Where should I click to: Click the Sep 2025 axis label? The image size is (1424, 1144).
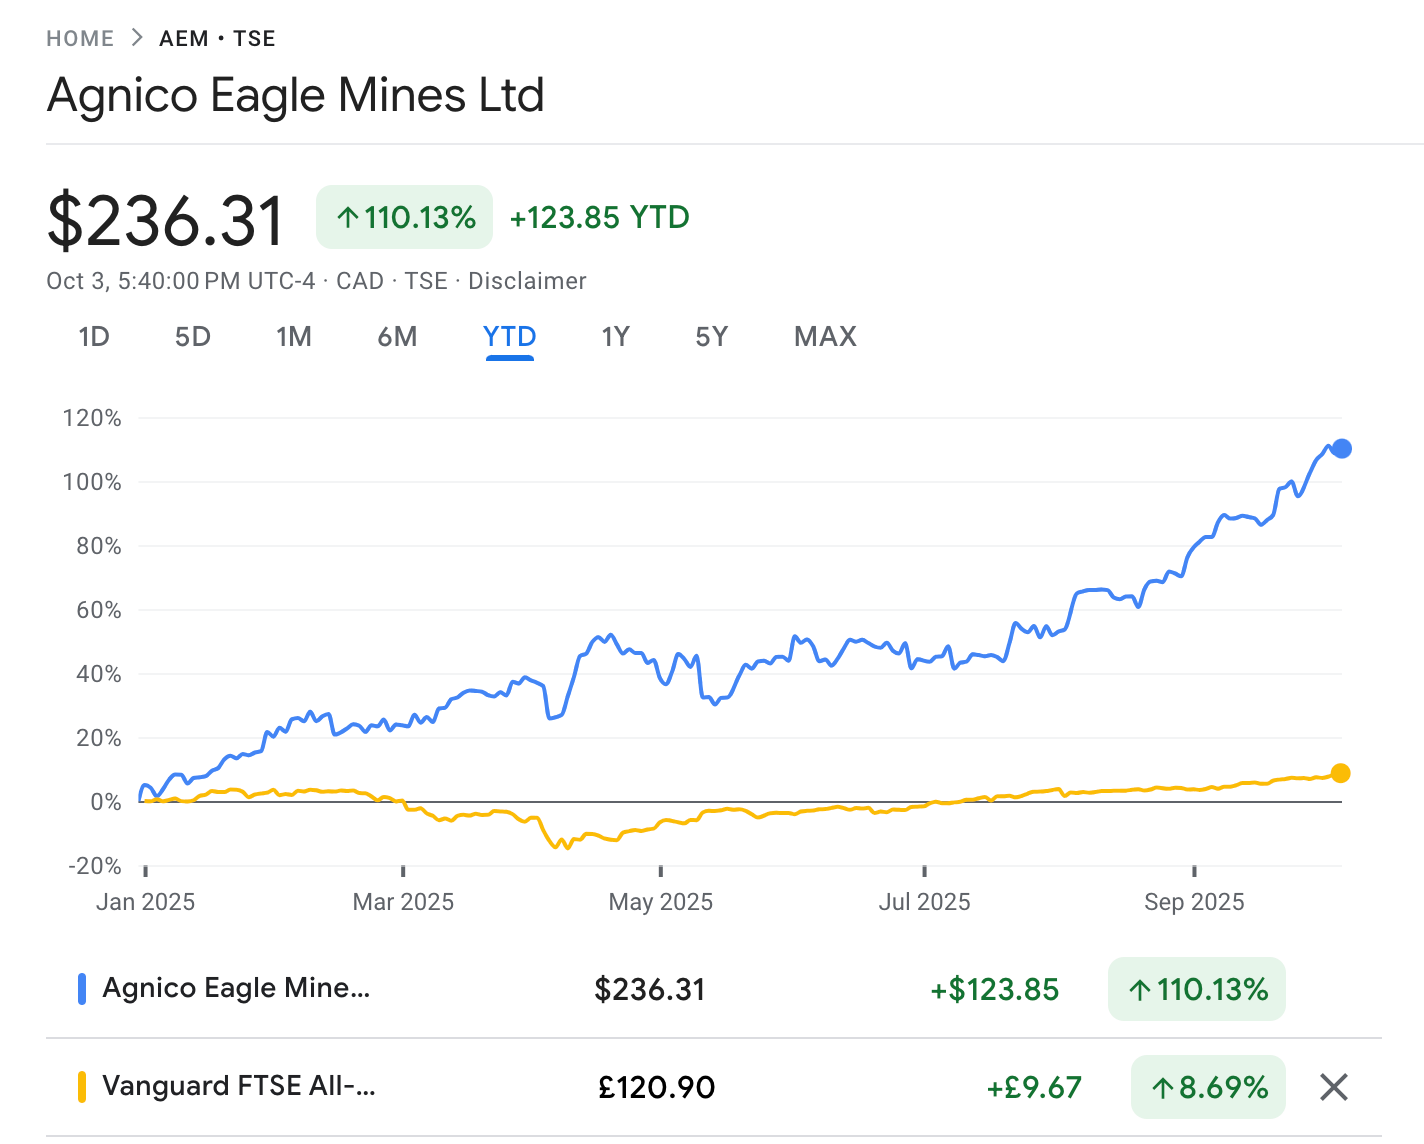[x=1194, y=902]
